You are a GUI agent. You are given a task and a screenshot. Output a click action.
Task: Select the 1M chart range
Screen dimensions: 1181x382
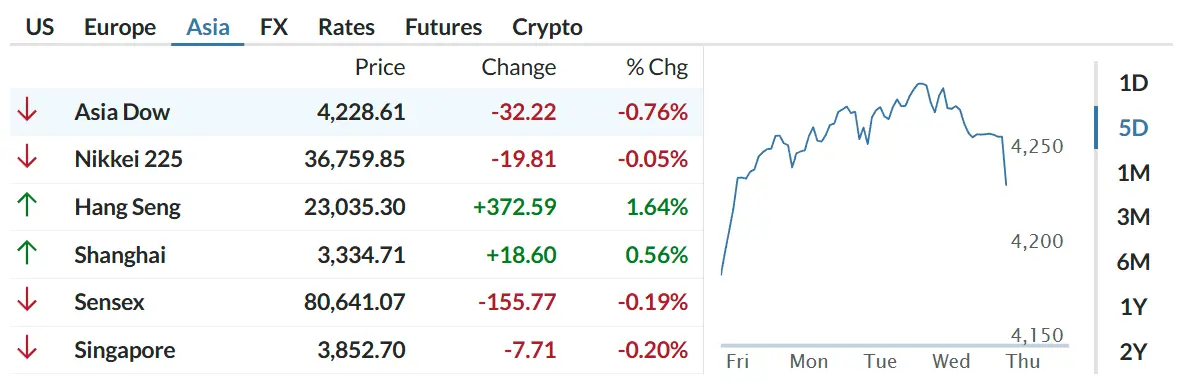point(1133,173)
